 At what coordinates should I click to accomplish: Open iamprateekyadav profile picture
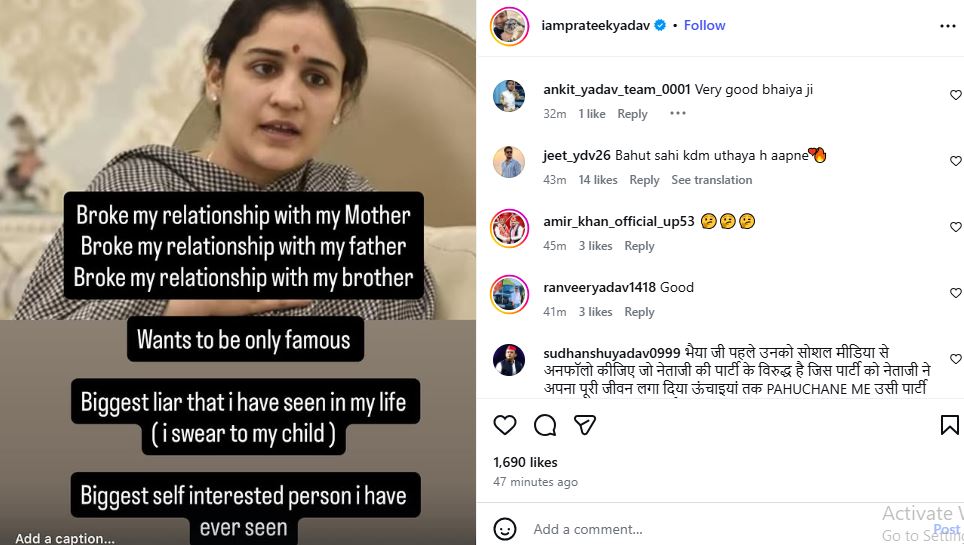pyautogui.click(x=509, y=26)
